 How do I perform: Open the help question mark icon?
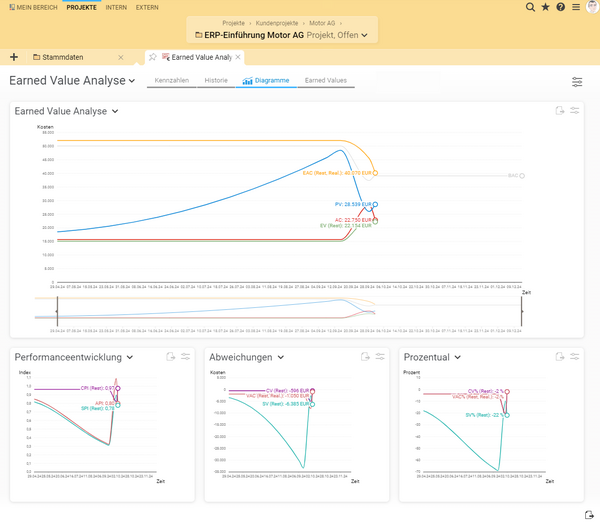[x=560, y=7]
